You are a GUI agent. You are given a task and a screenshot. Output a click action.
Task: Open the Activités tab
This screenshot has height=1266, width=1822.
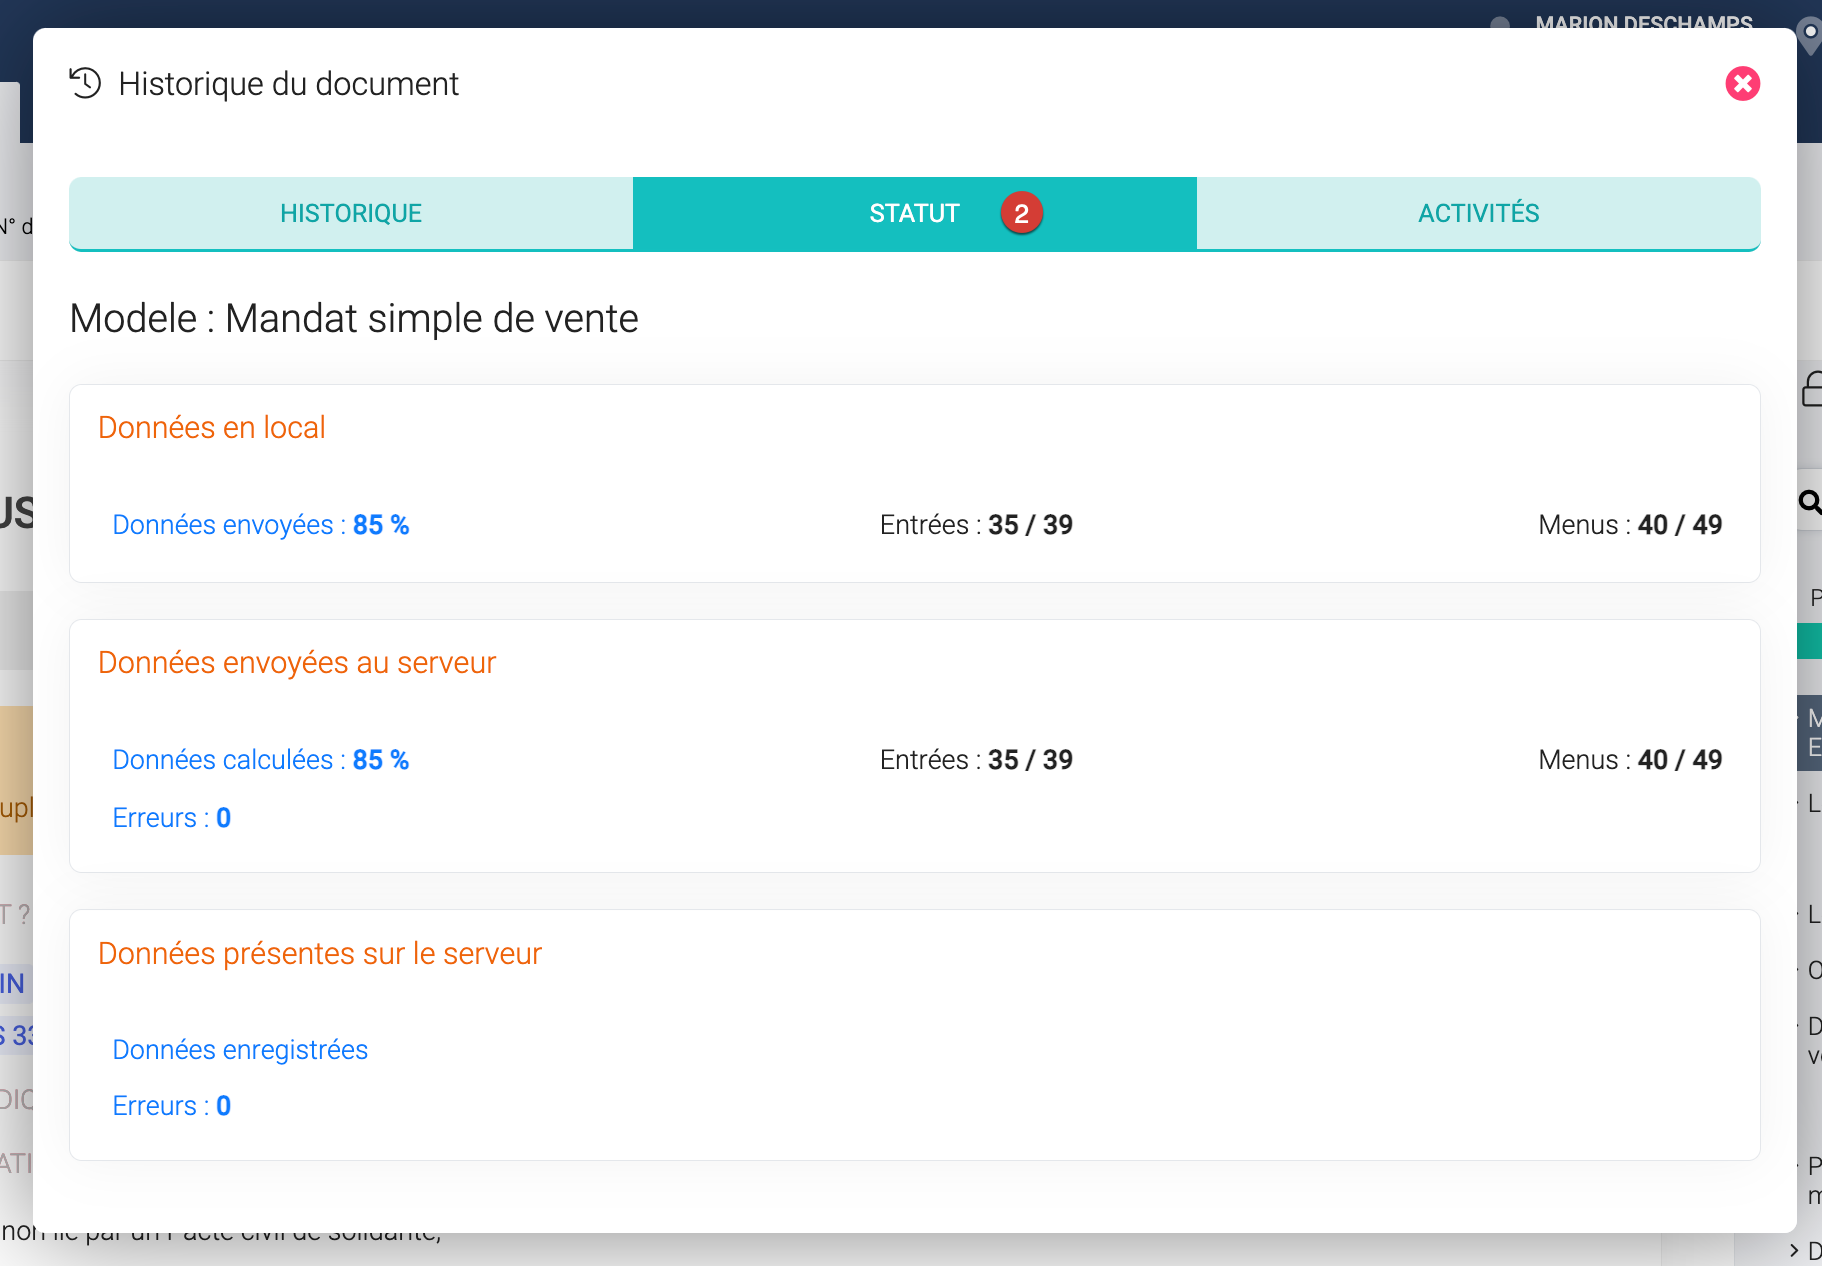click(x=1478, y=213)
